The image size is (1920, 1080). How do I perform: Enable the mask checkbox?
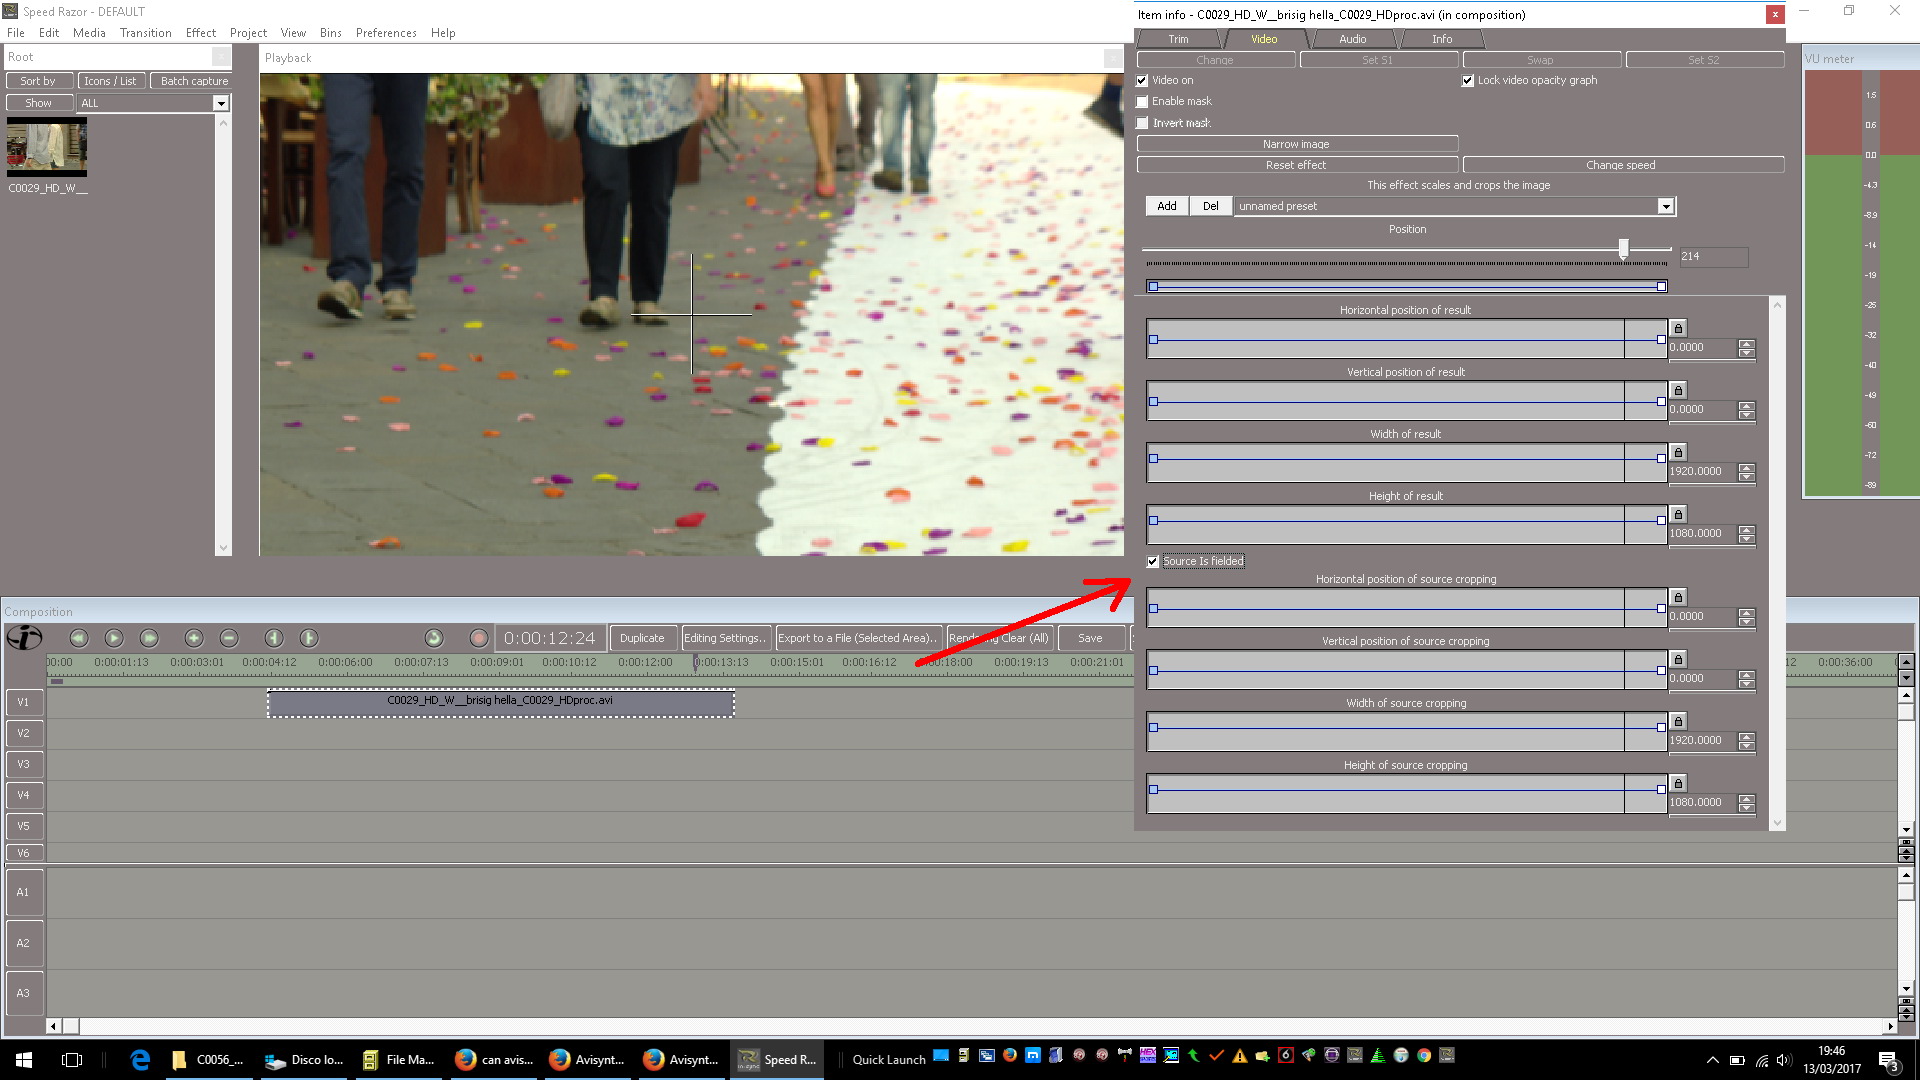(x=1143, y=102)
